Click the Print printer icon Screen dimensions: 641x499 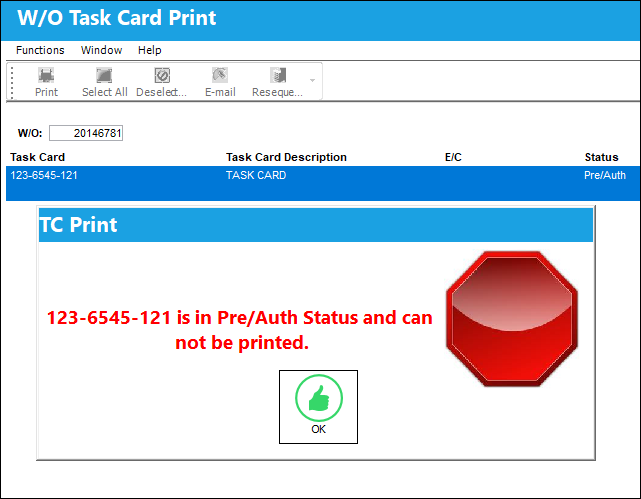(x=46, y=76)
